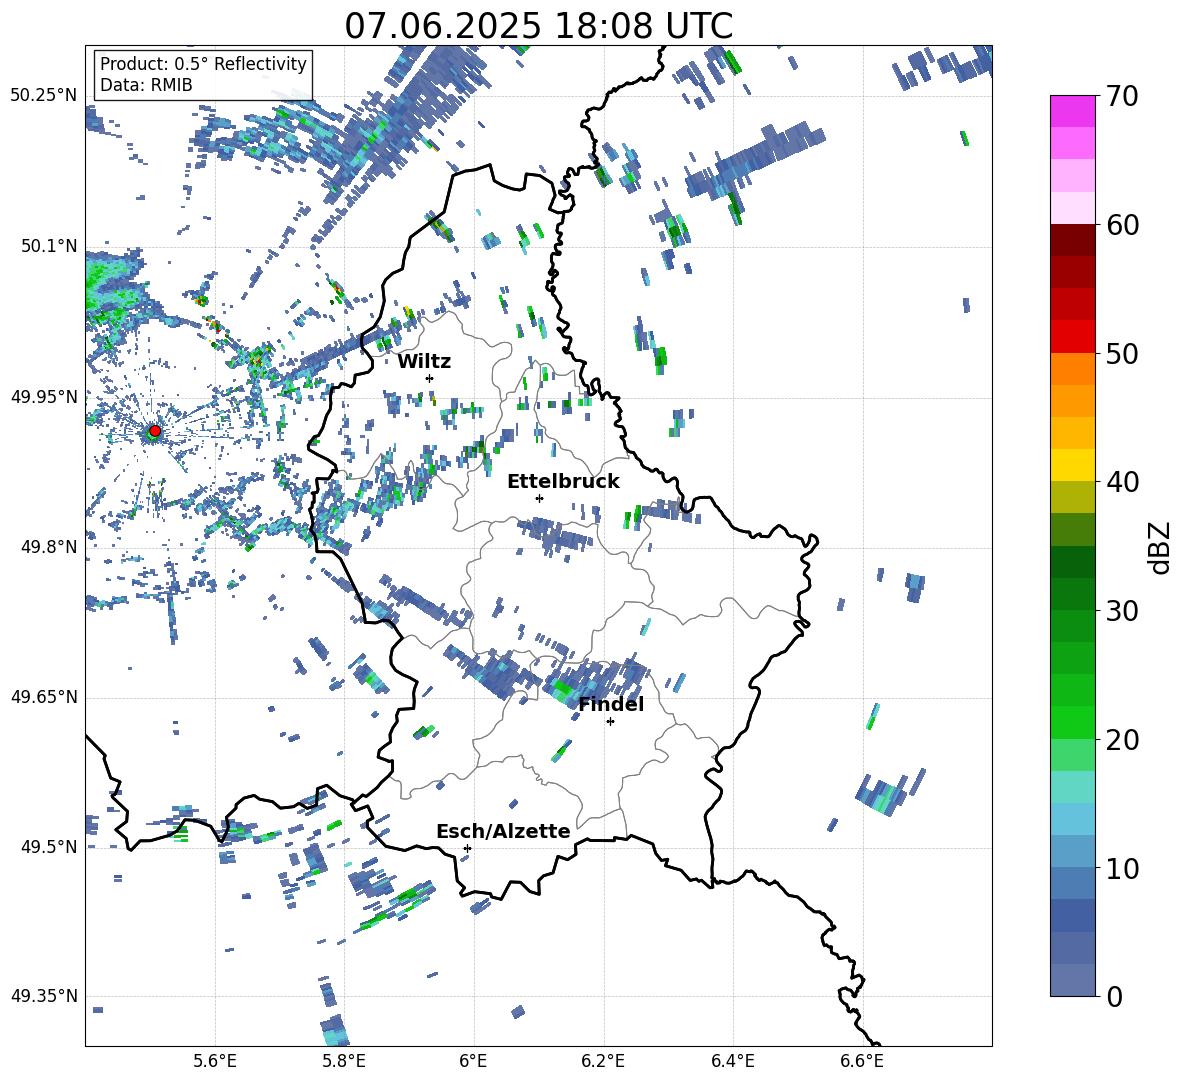Click the 6°E longitude label
The image size is (1184, 1081).
[x=473, y=1061]
